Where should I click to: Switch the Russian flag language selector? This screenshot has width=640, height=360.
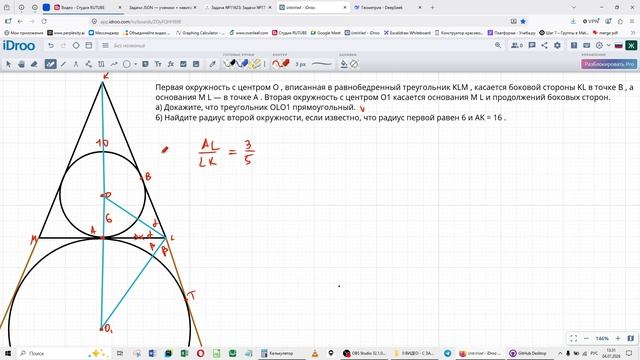coord(618,45)
